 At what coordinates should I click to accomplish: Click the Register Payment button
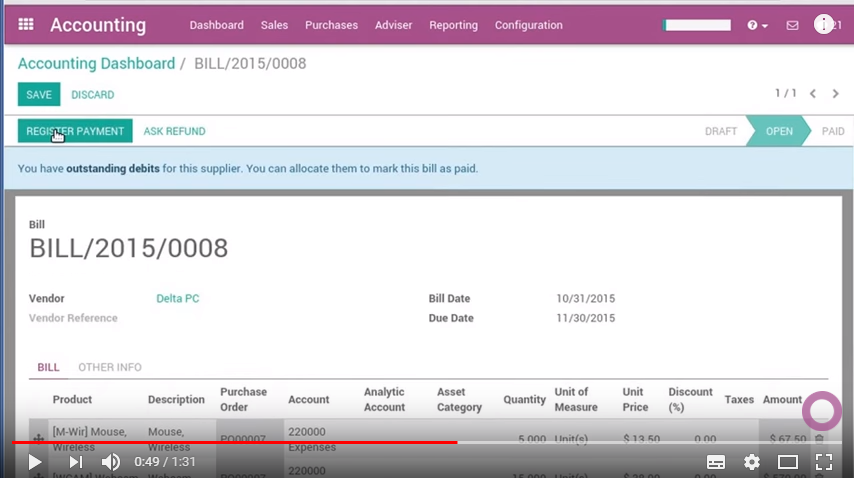click(75, 131)
